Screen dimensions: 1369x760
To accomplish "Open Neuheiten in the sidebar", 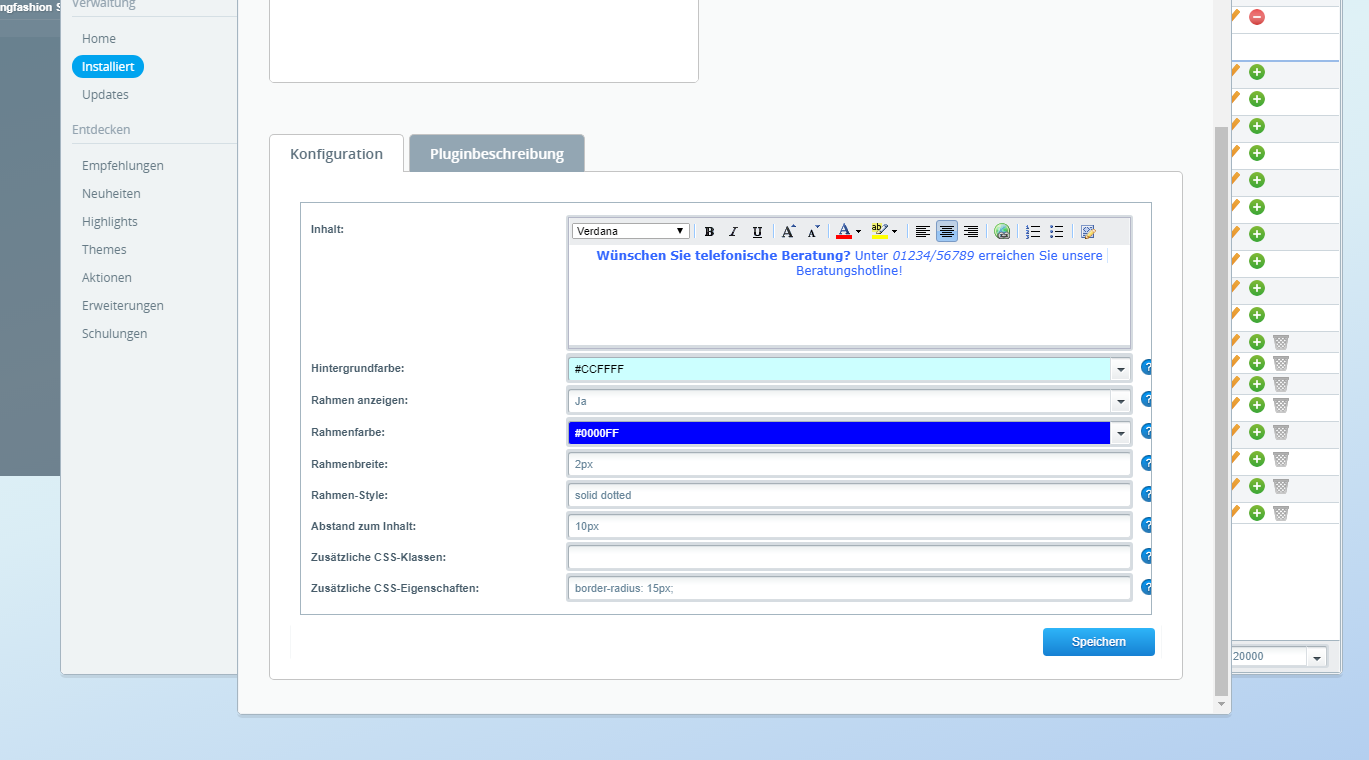I will tap(111, 194).
